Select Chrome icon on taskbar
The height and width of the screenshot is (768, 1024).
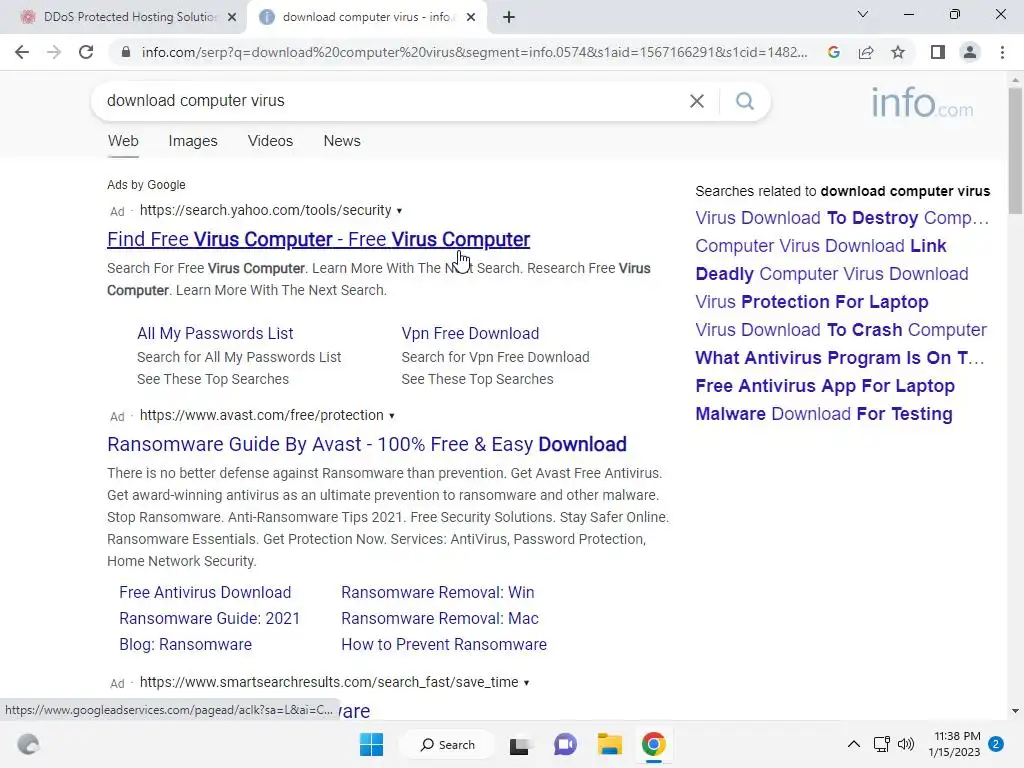click(x=654, y=744)
